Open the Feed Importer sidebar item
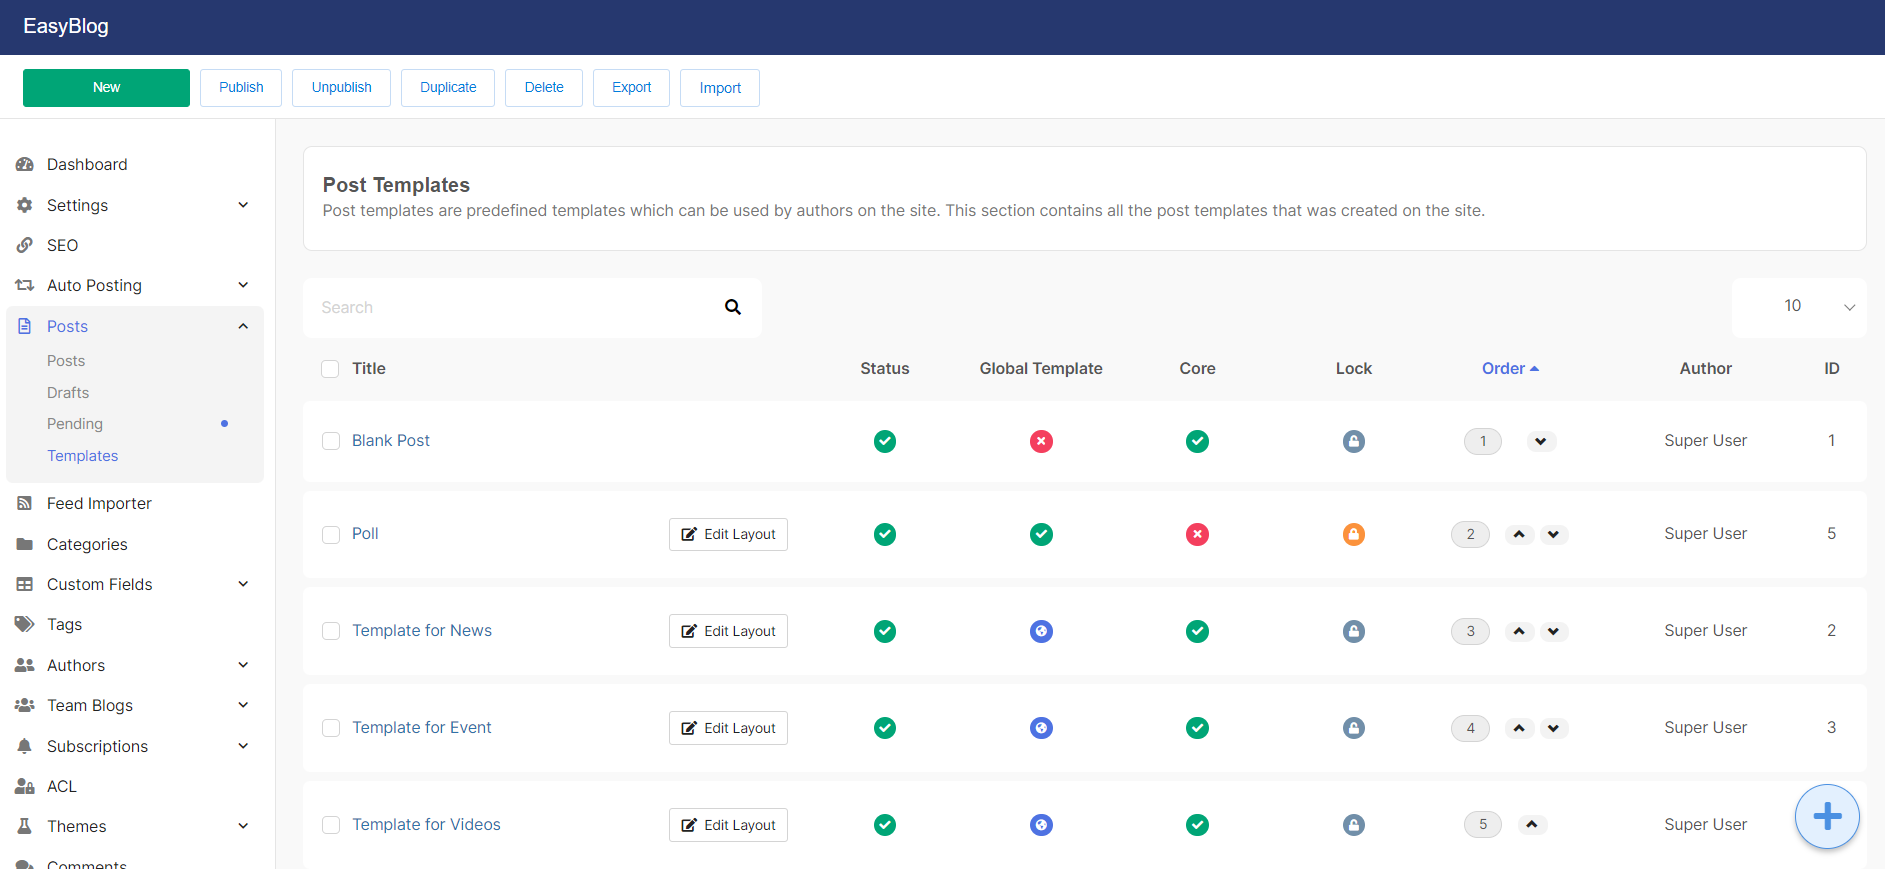The width and height of the screenshot is (1885, 869). click(99, 503)
